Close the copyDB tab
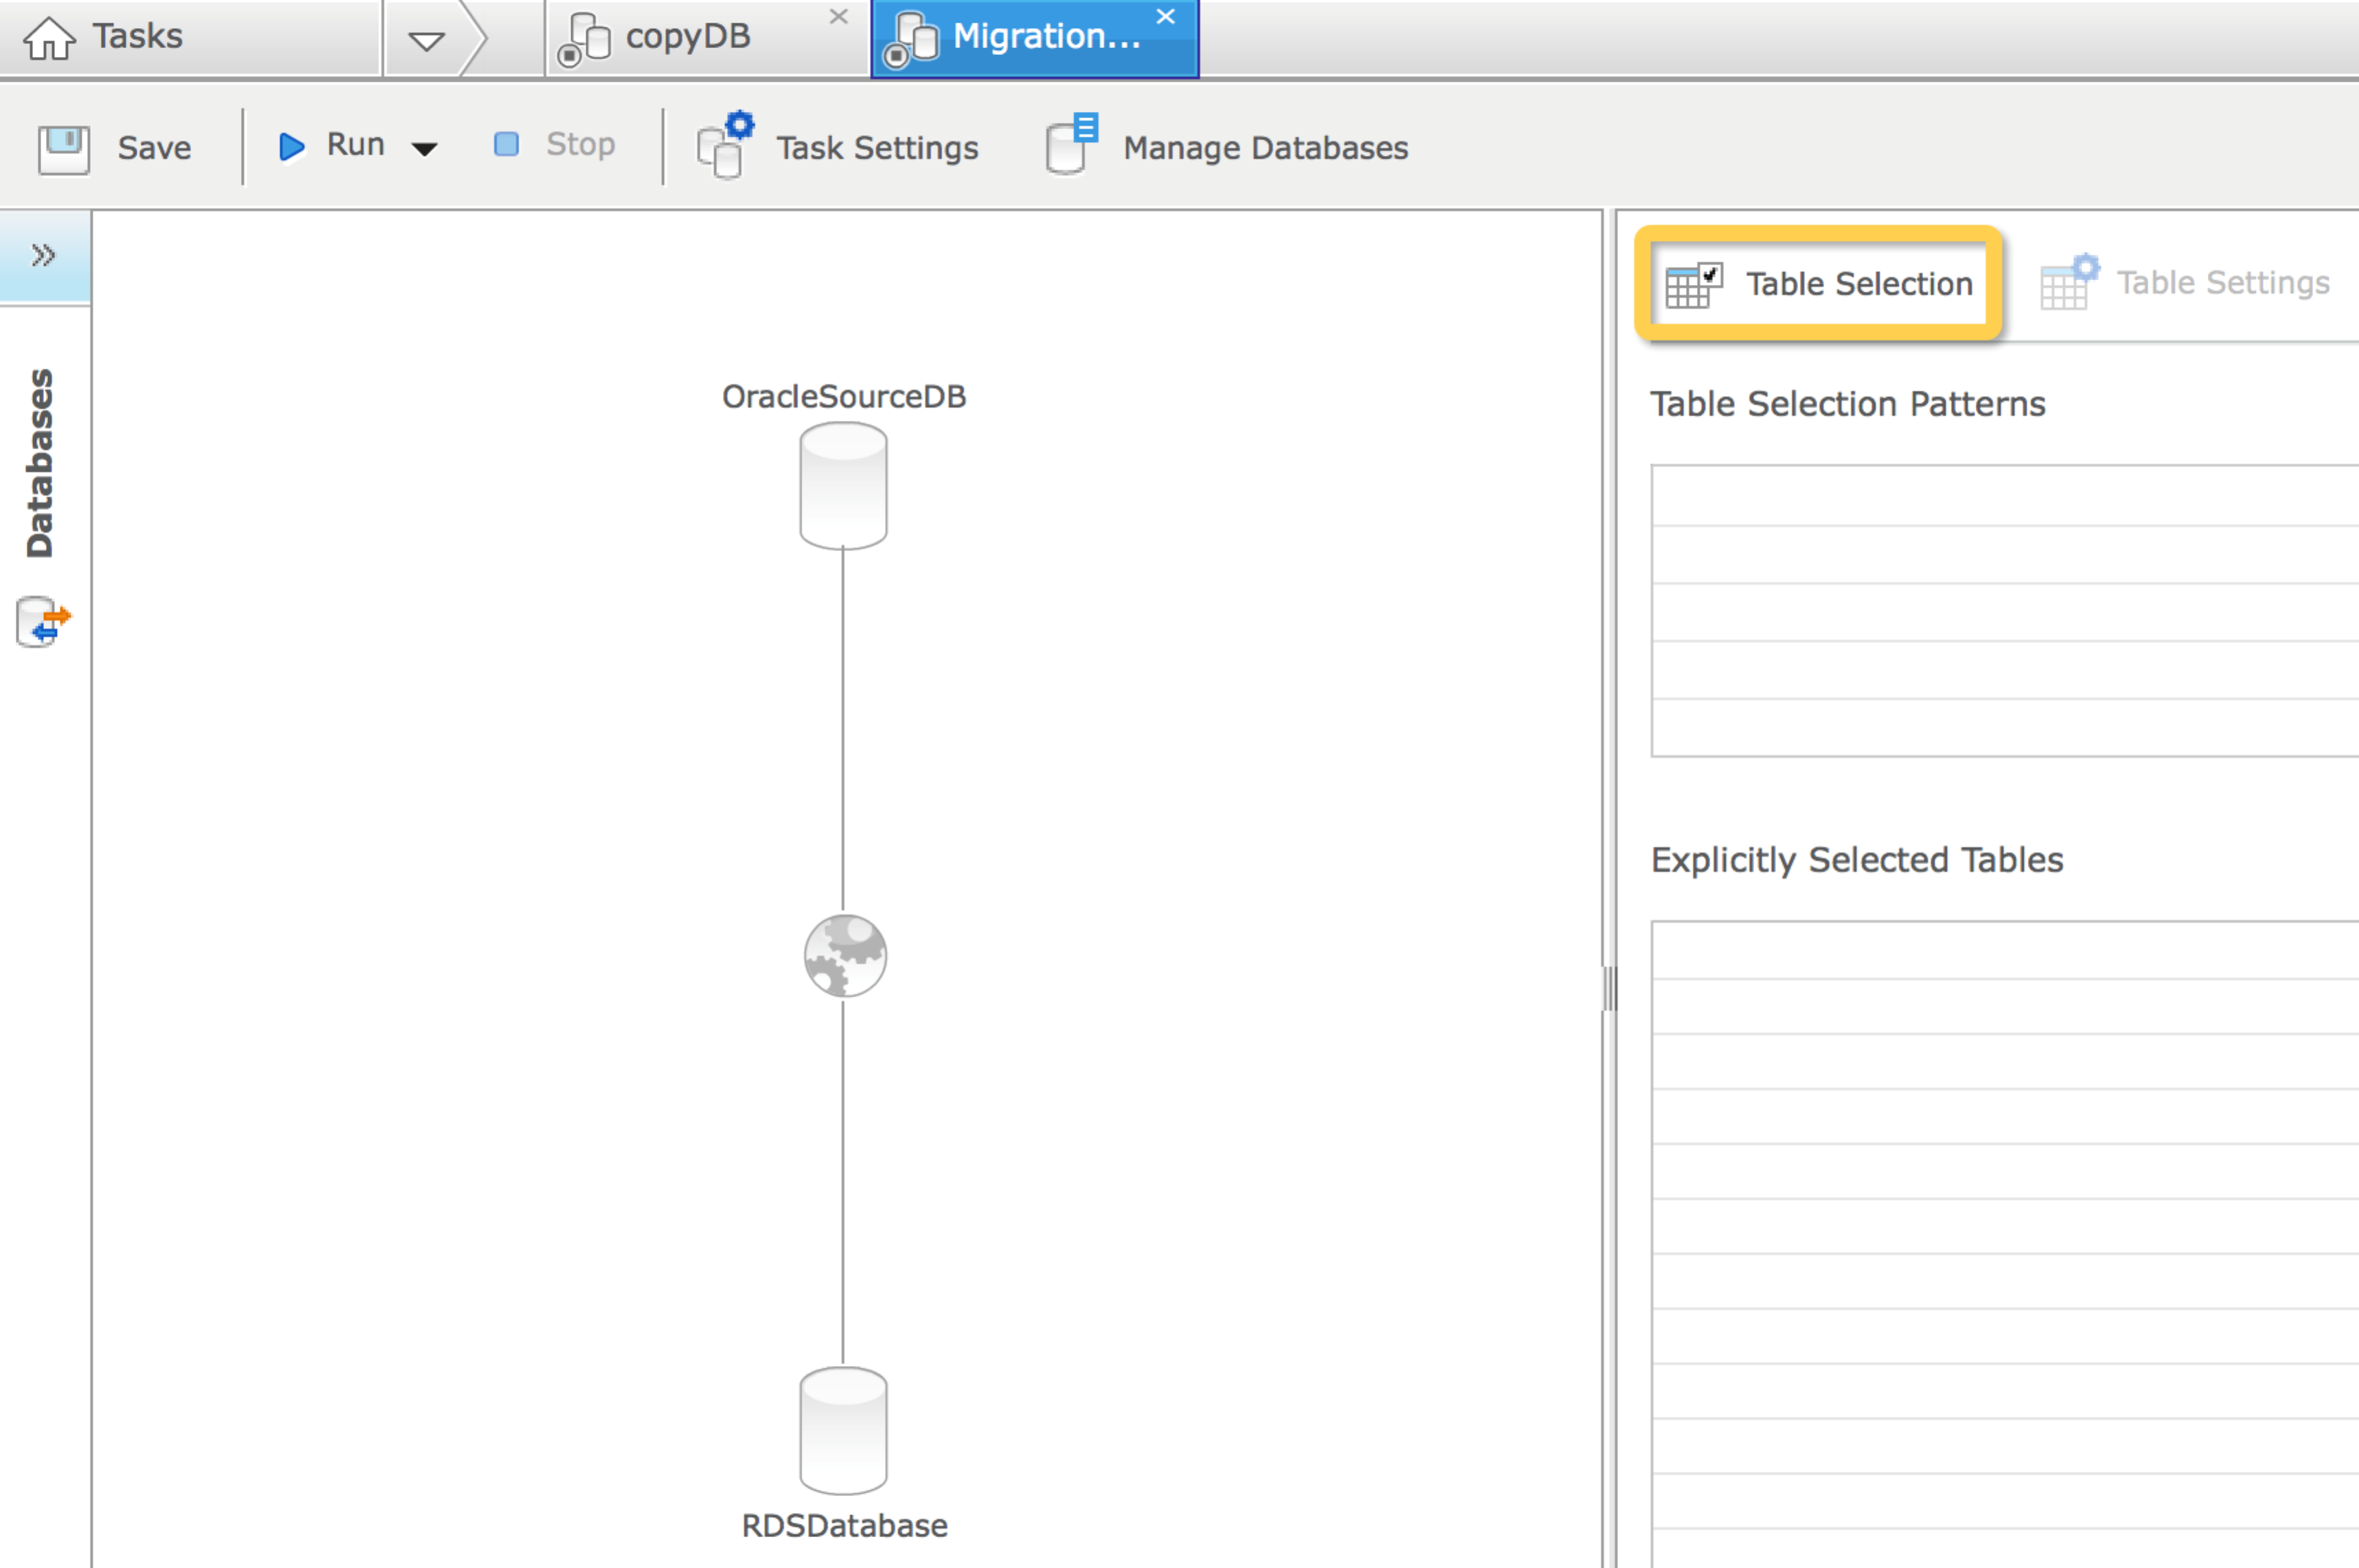The height and width of the screenshot is (1568, 2359). tap(839, 16)
